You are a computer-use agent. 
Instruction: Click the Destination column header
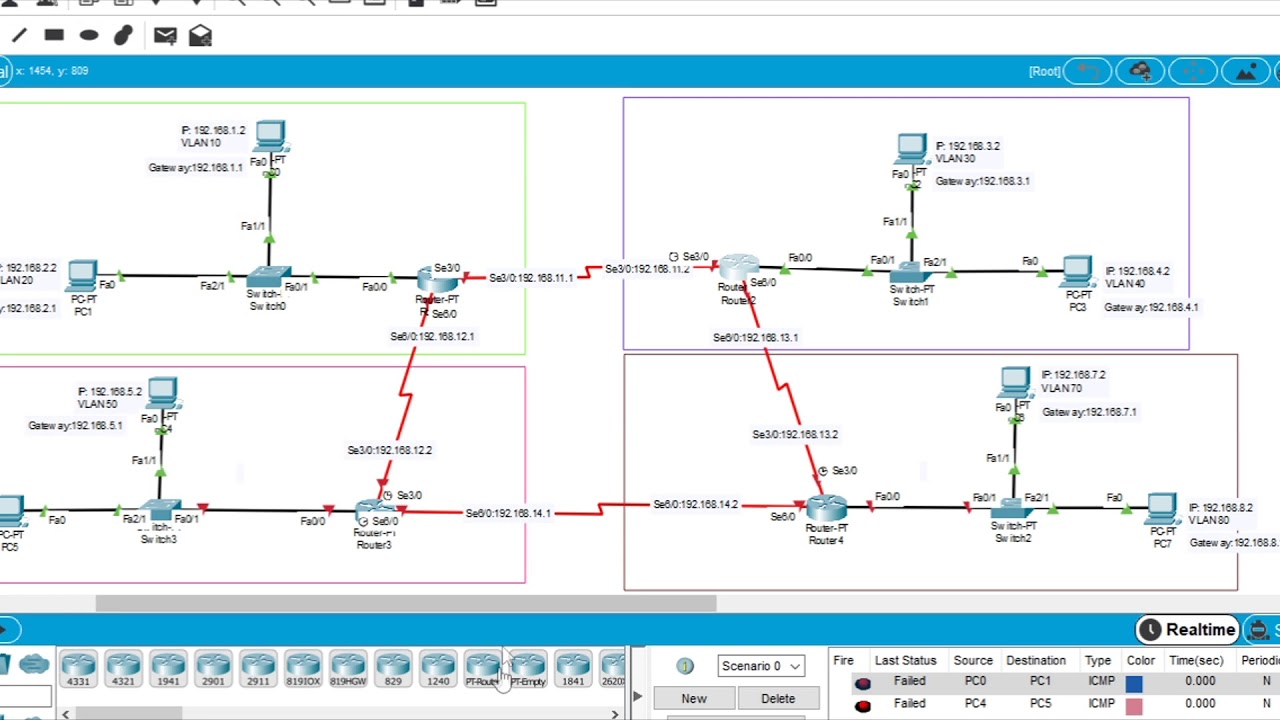click(1035, 661)
